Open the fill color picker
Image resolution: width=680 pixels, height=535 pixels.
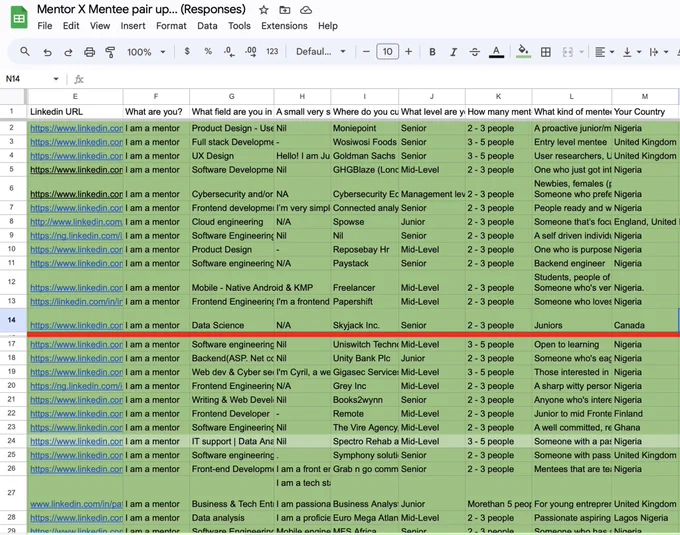point(523,52)
